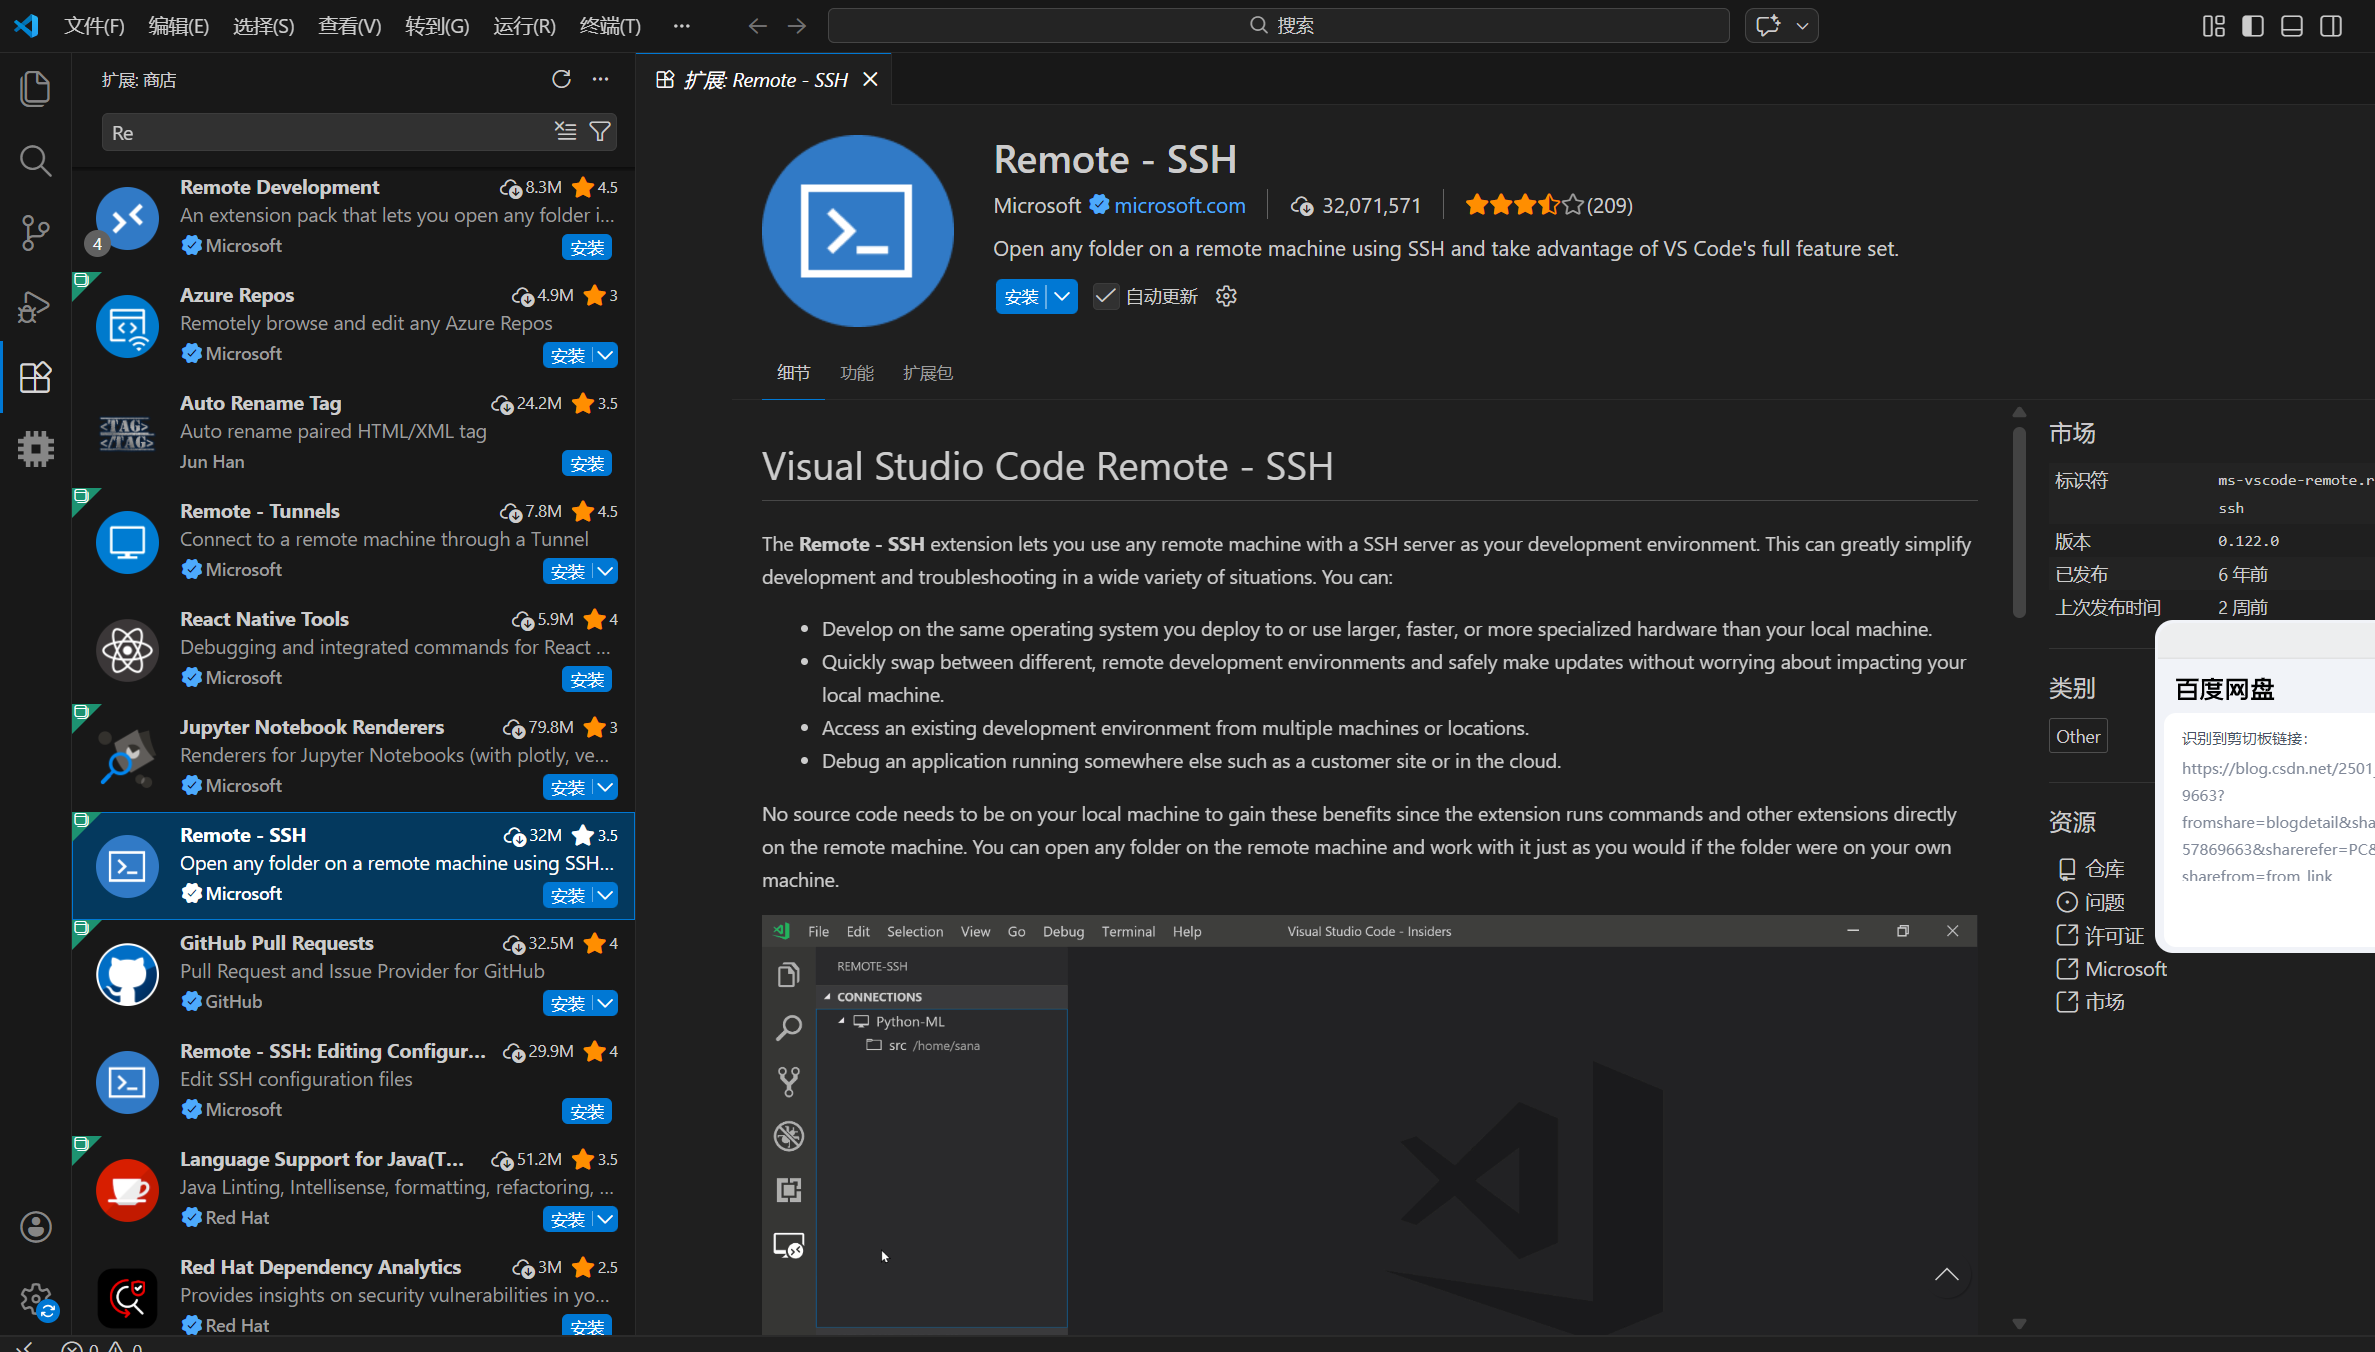Customize layout from title bar
This screenshot has height=1352, width=2375.
point(2214,26)
